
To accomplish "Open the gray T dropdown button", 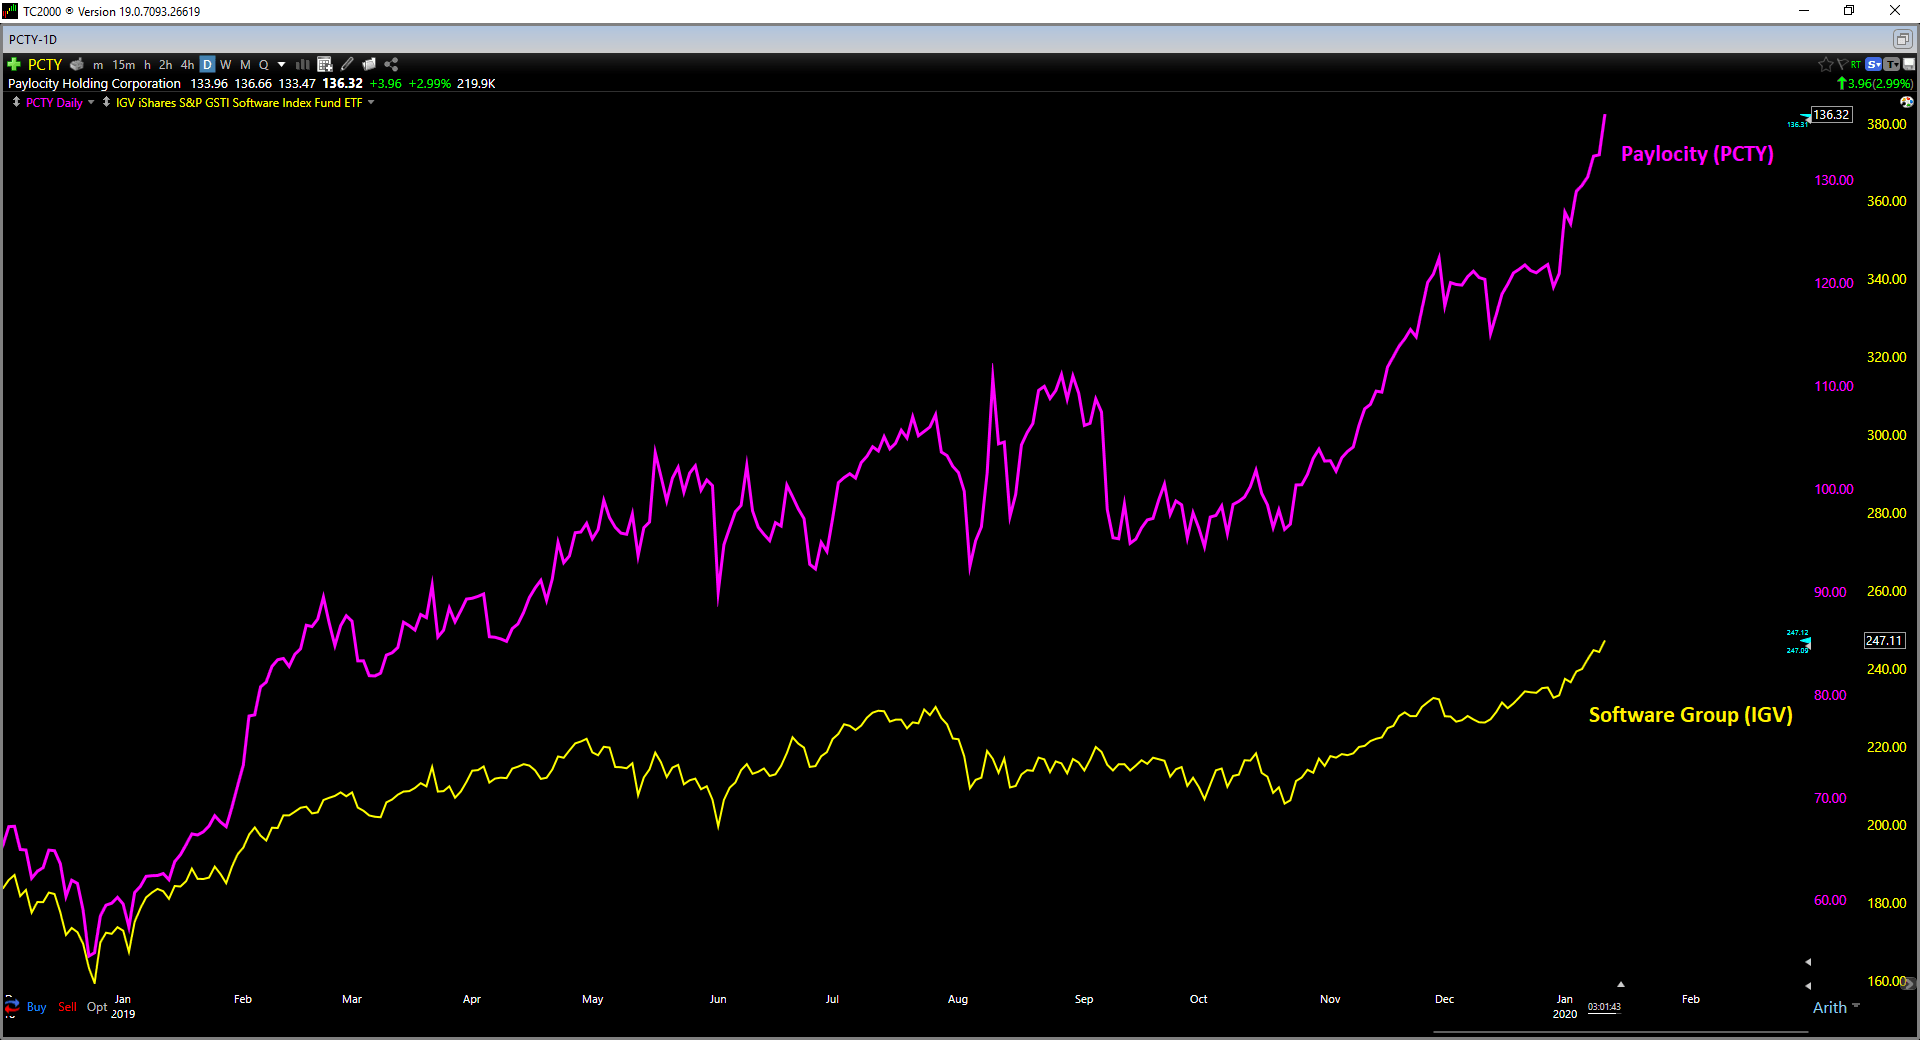I will pos(1892,64).
